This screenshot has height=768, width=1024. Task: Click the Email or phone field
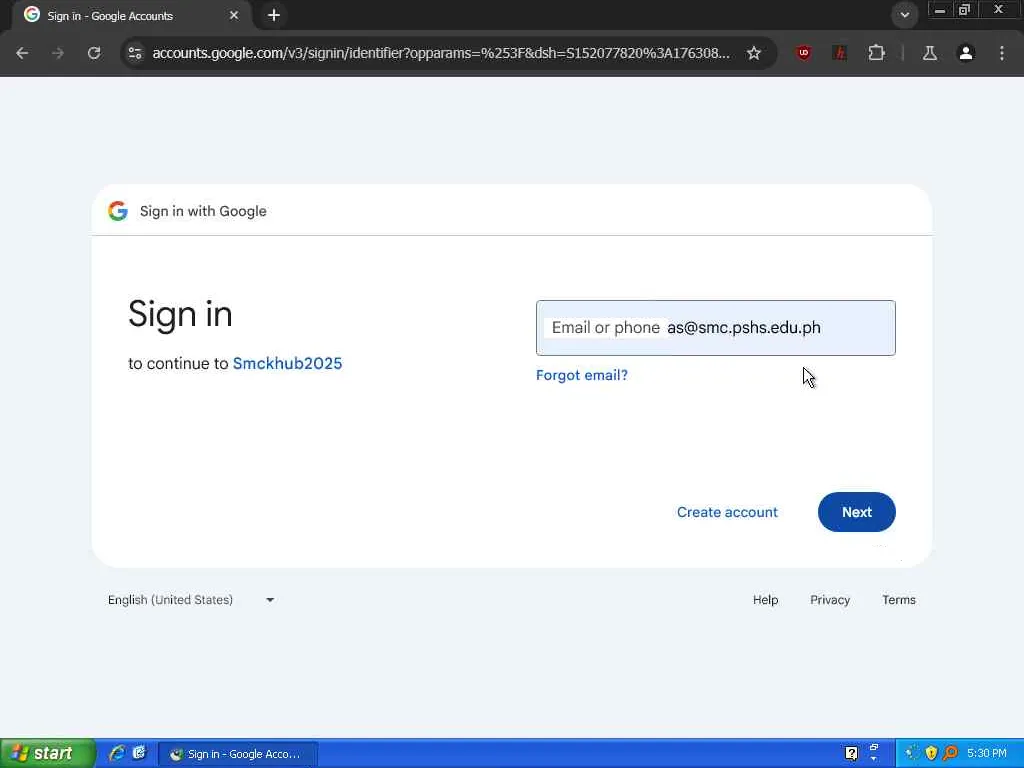pos(716,328)
